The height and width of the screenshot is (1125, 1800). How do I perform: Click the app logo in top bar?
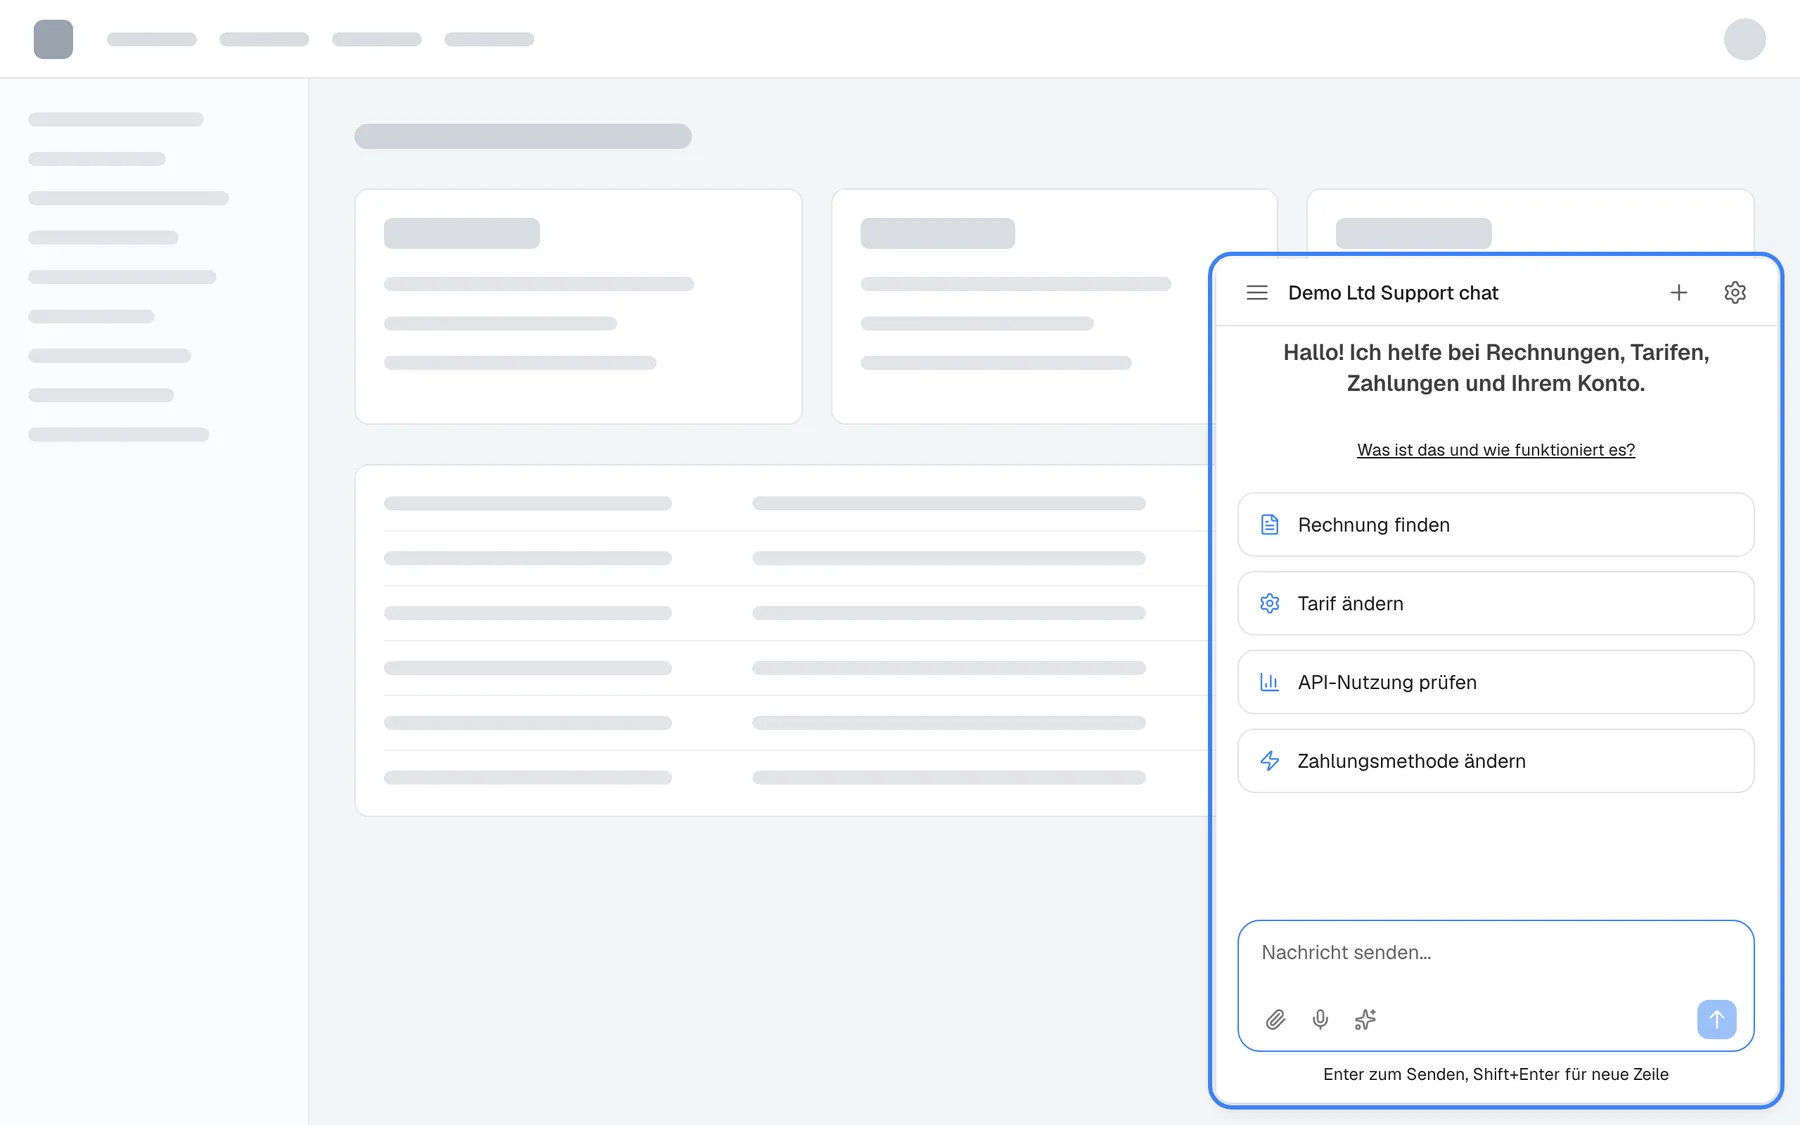point(53,39)
